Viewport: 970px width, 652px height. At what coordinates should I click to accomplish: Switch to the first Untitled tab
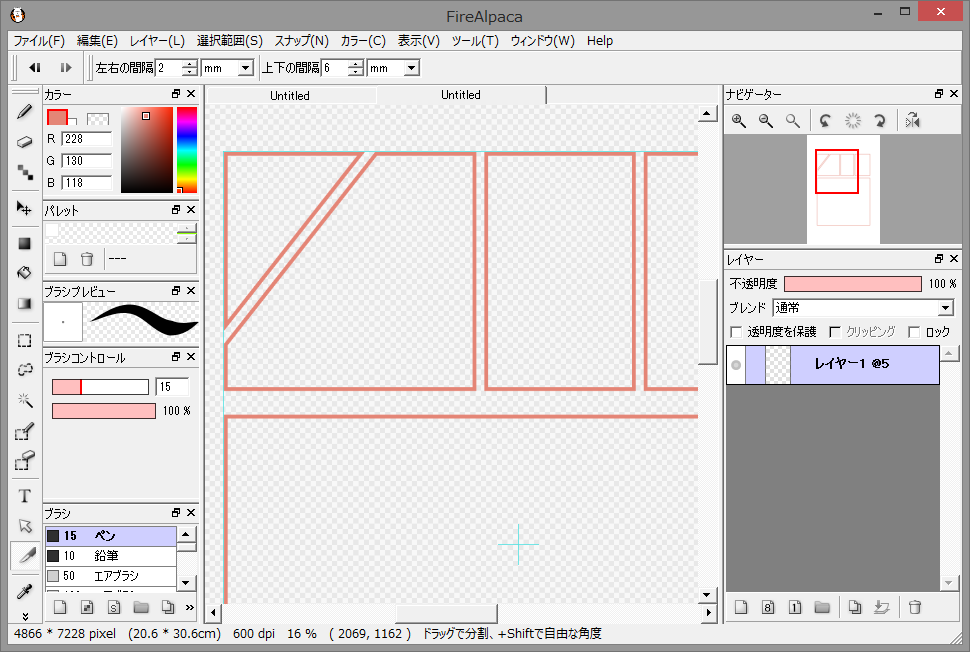[x=290, y=95]
